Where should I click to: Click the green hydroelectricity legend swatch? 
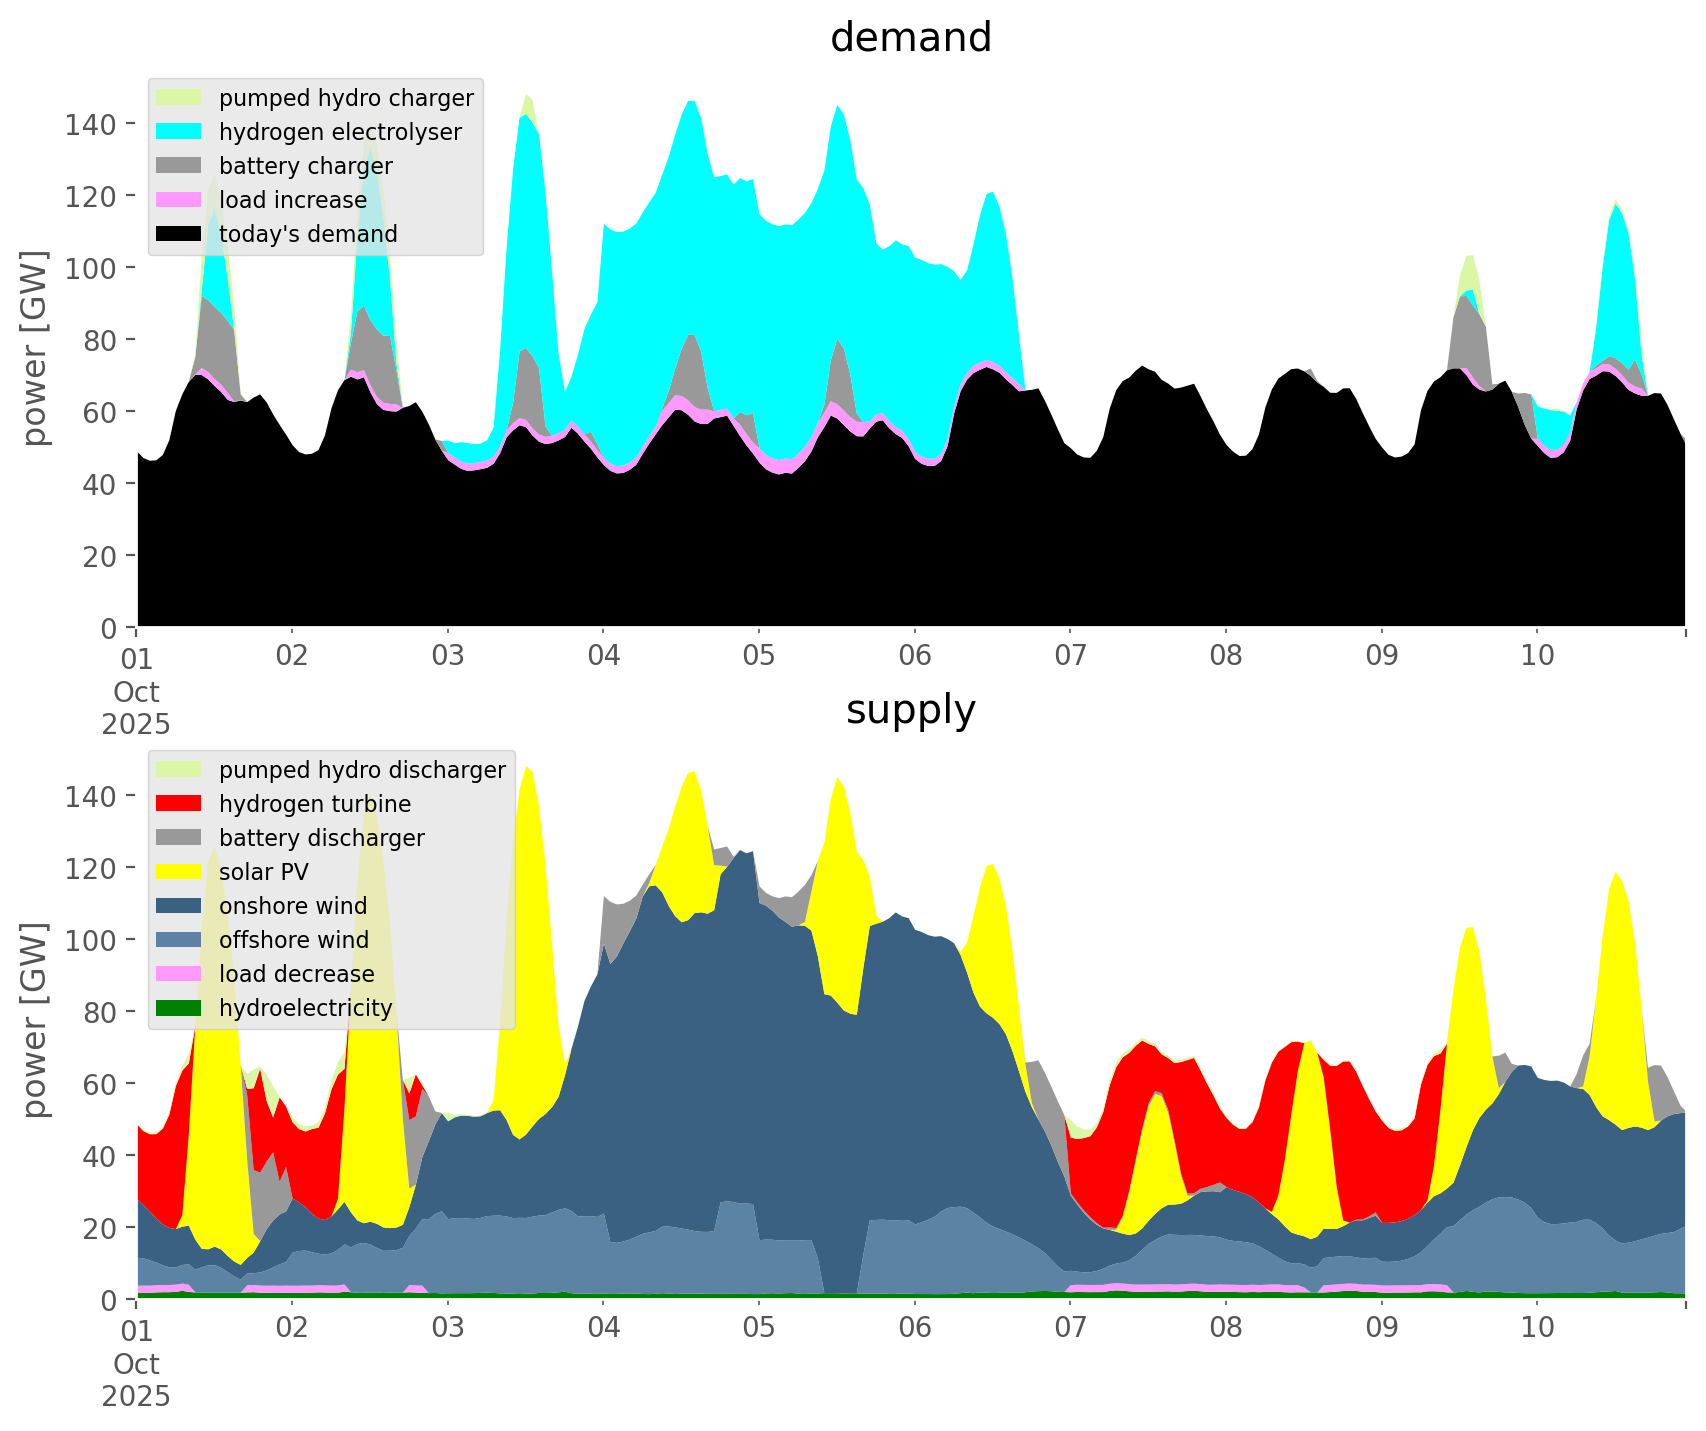(179, 1008)
